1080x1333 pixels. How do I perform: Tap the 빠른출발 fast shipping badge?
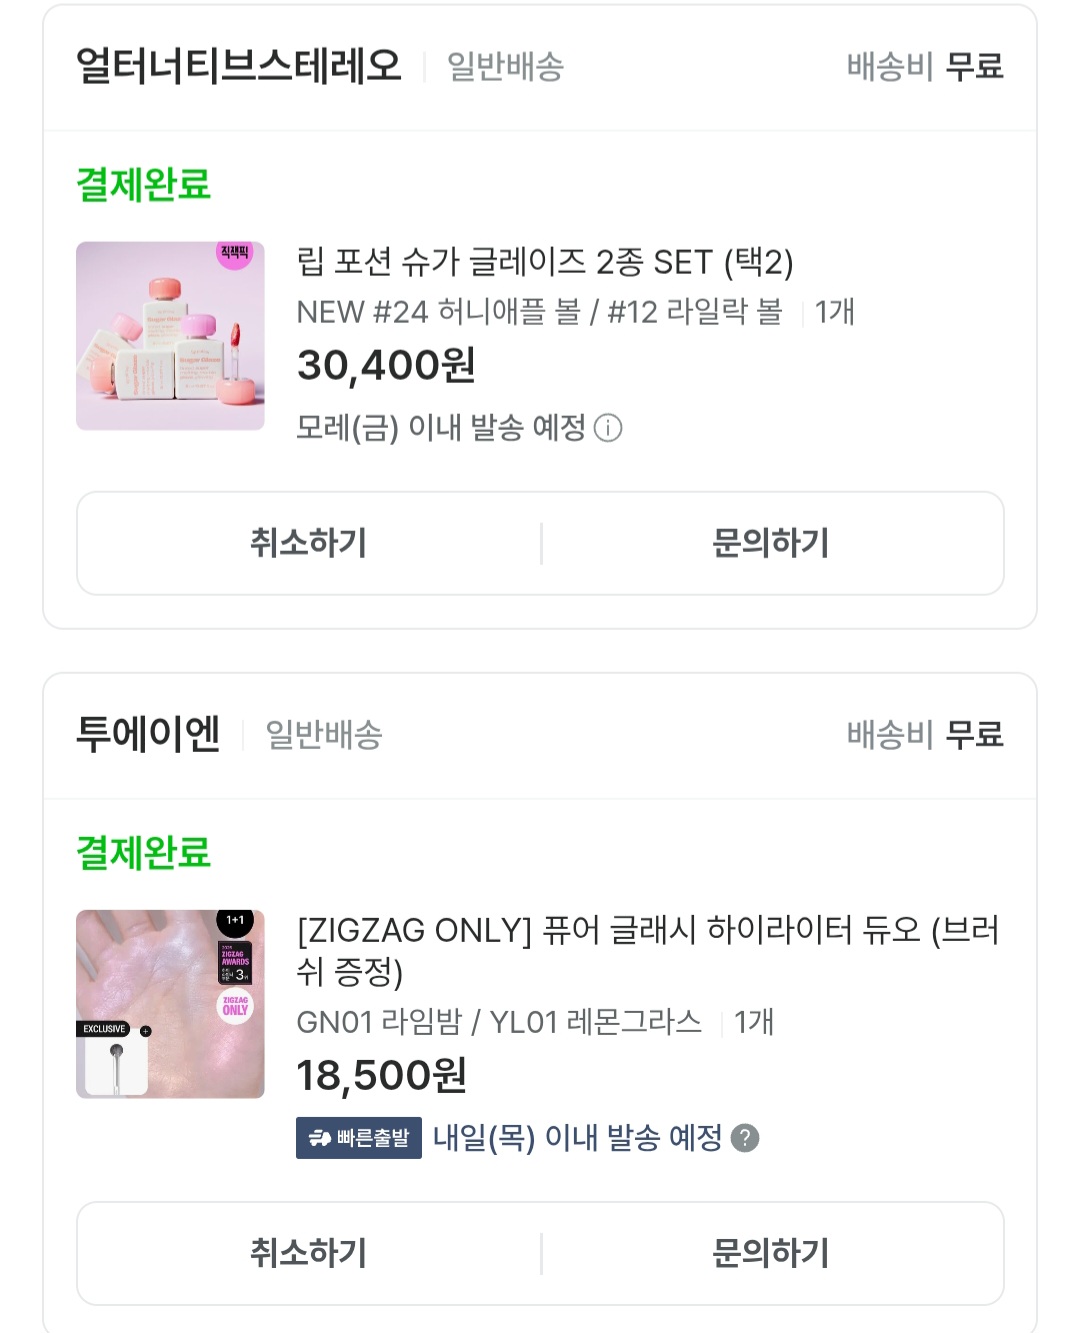pyautogui.click(x=359, y=1138)
